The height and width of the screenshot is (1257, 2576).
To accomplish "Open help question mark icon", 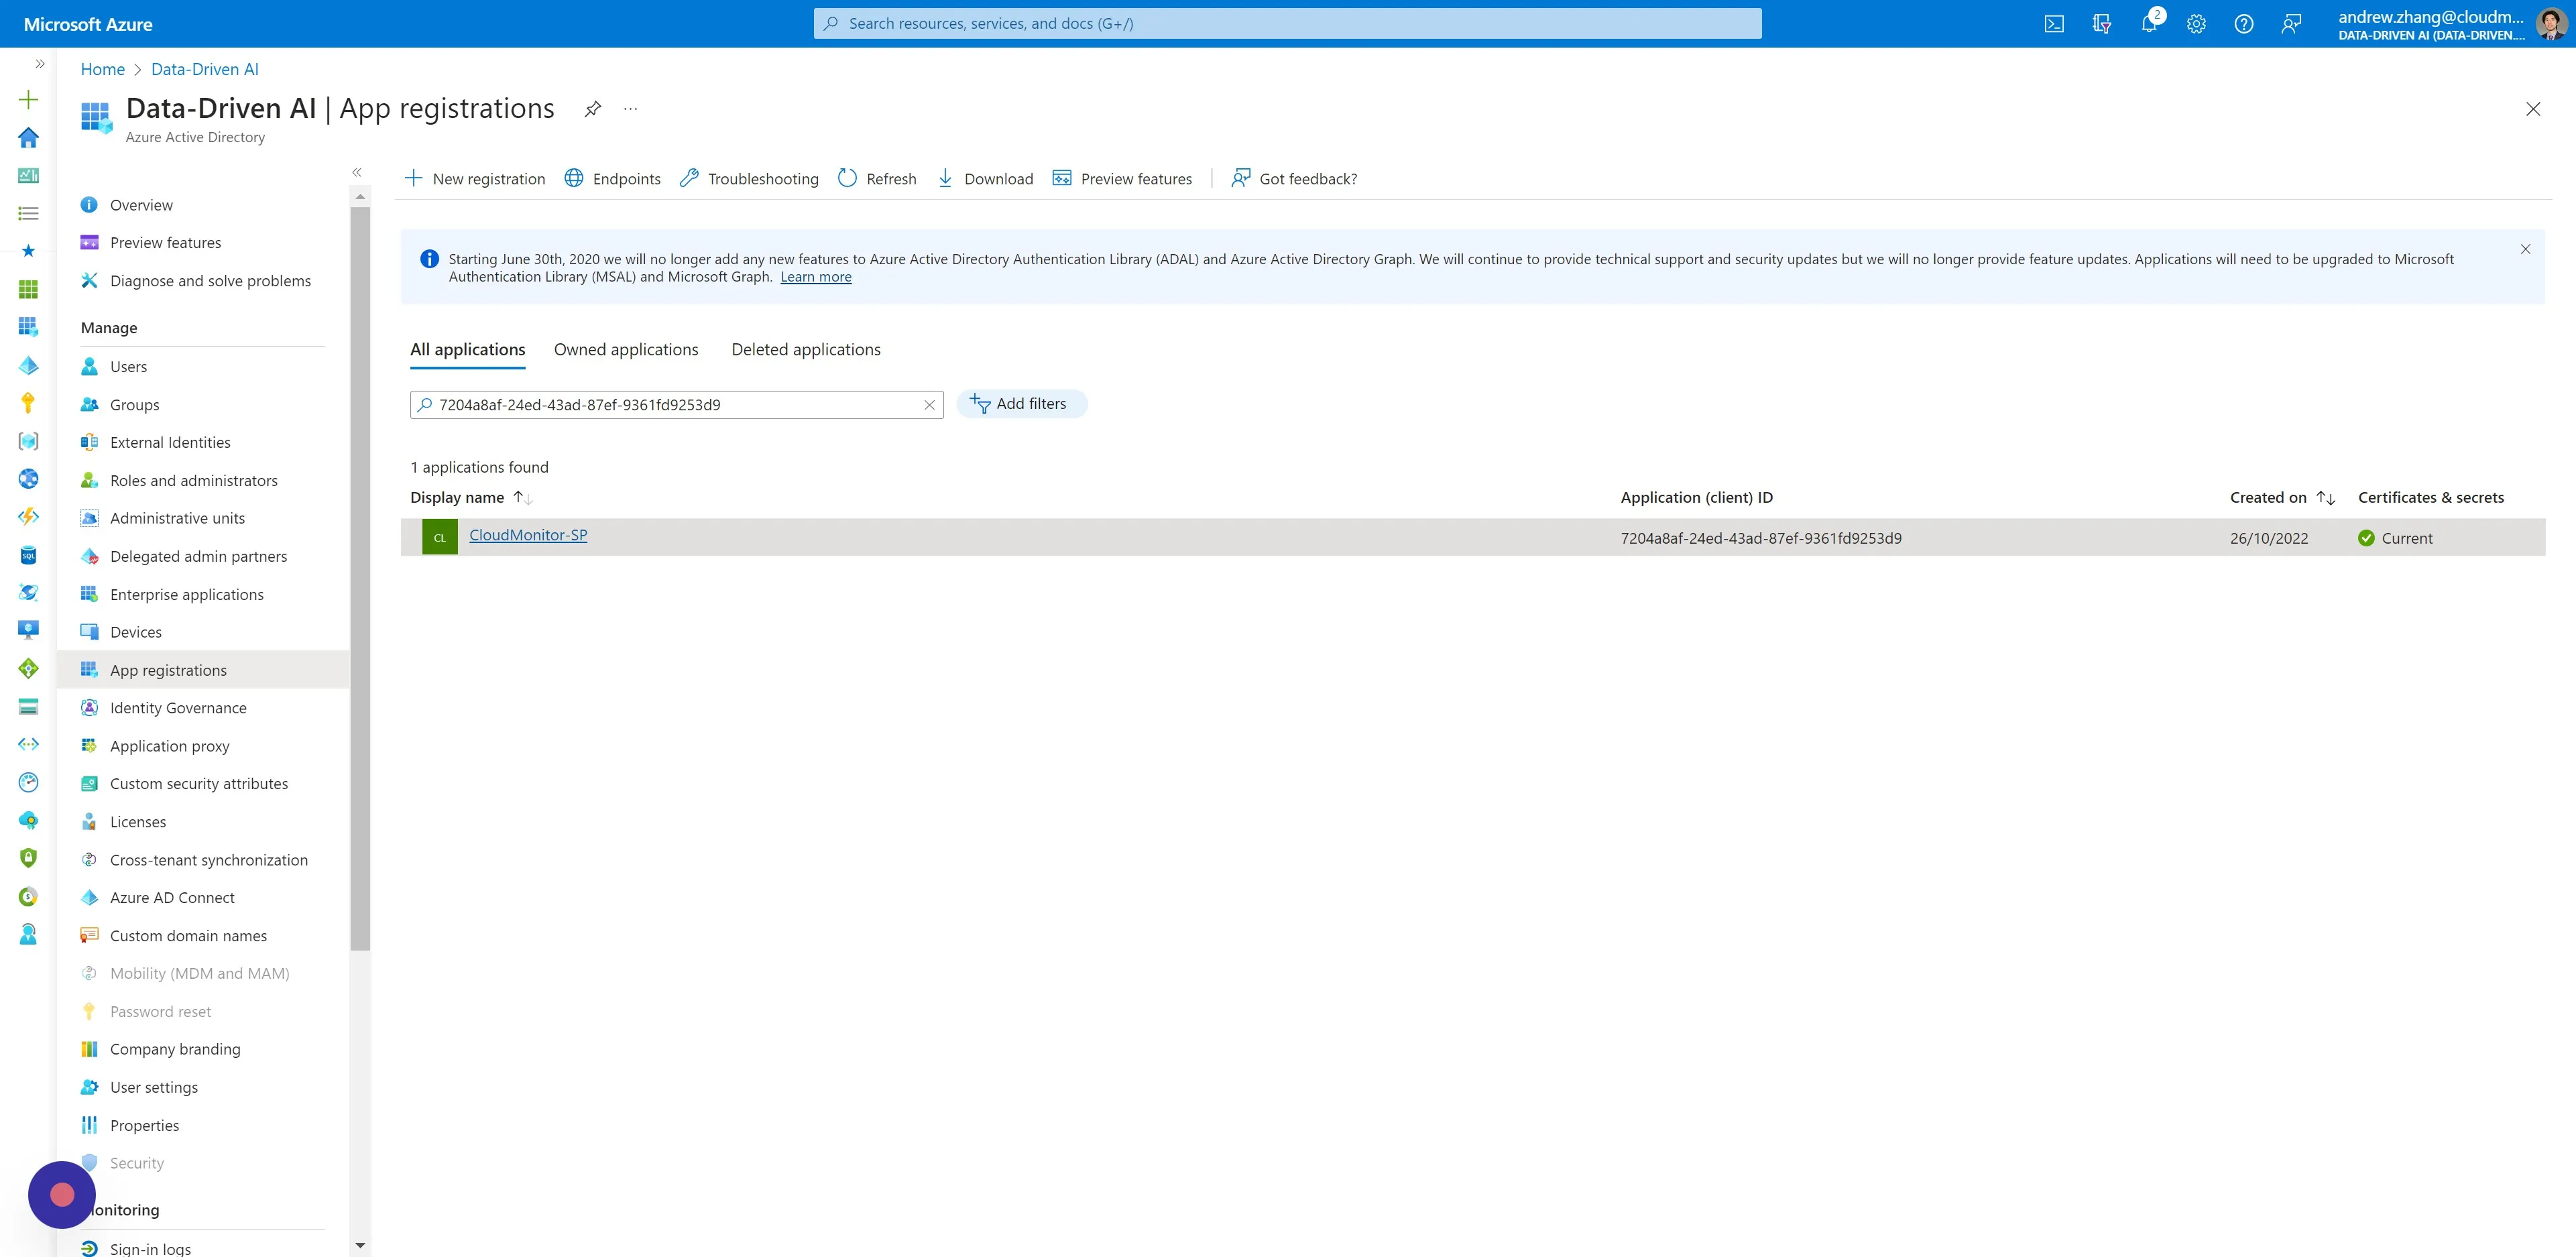I will (2244, 24).
